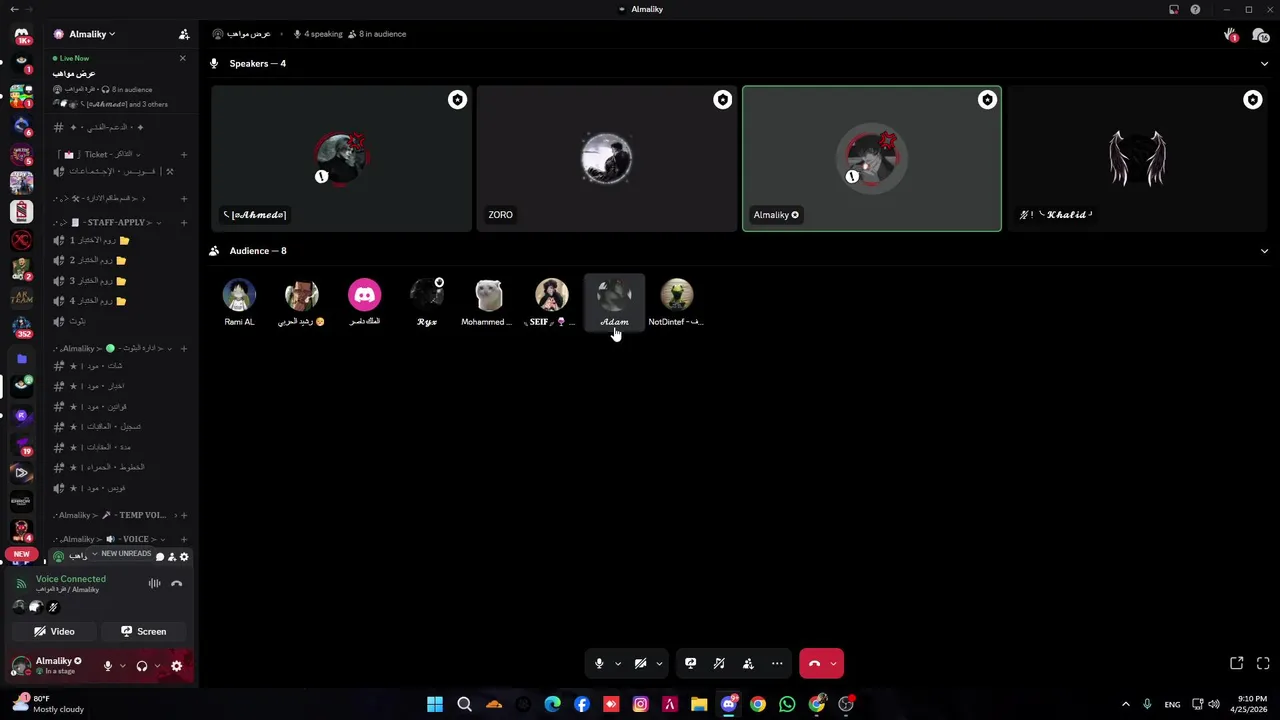Dismiss the Live Now stage banner
The image size is (1280, 720).
click(182, 58)
